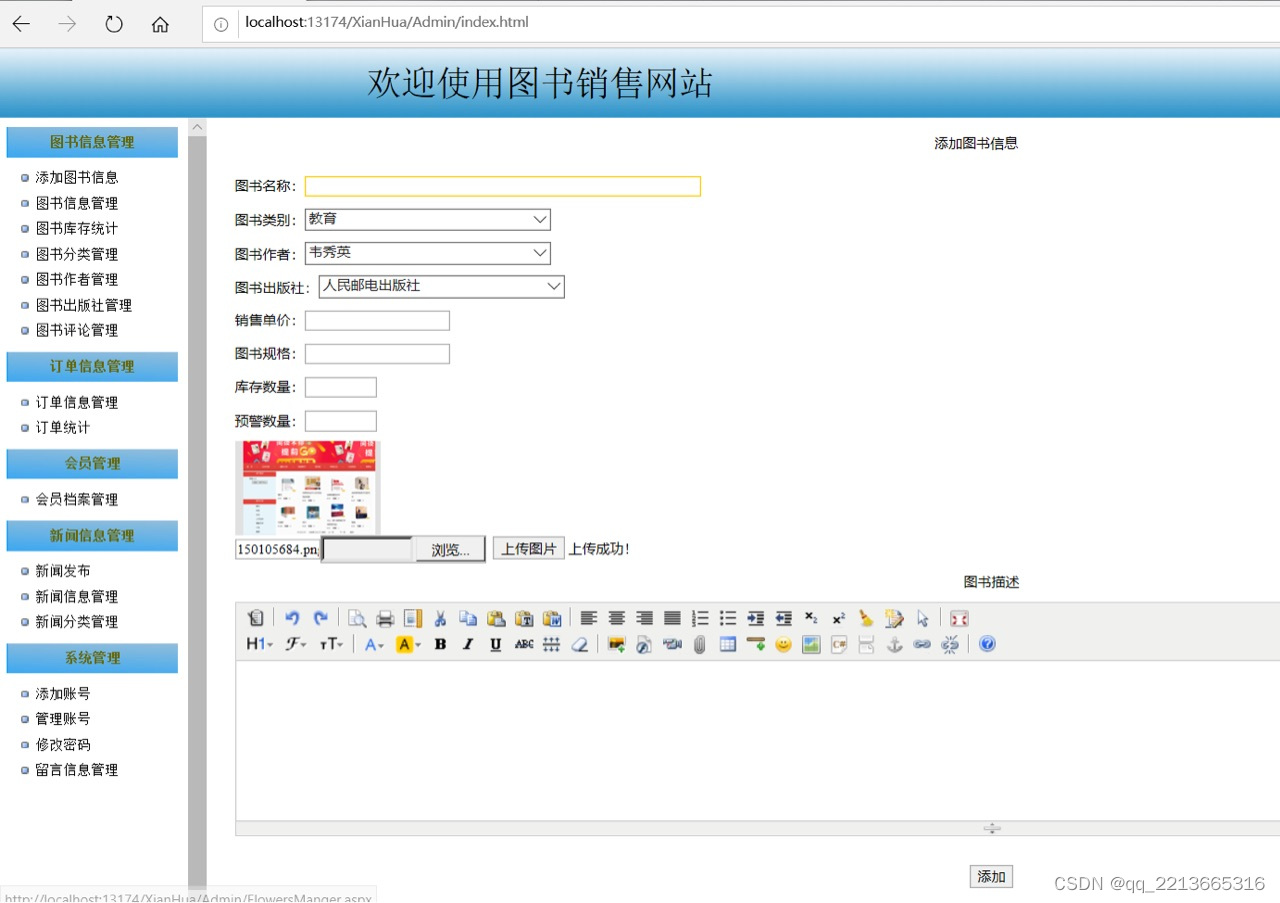Undo the last editor action
Screen dimensions: 1280x903
(x=293, y=618)
